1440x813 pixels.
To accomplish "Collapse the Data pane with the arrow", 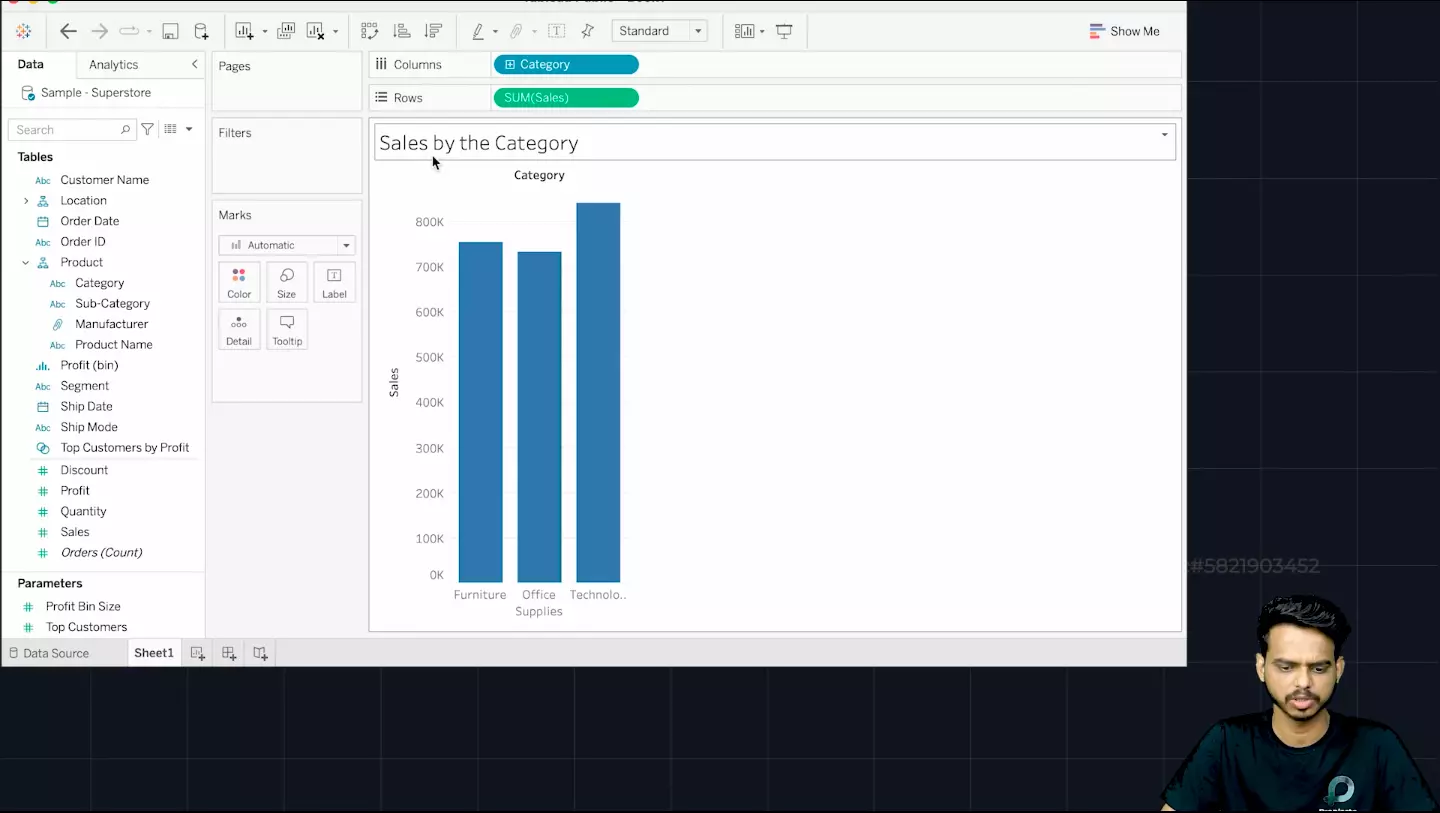I will click(x=194, y=64).
